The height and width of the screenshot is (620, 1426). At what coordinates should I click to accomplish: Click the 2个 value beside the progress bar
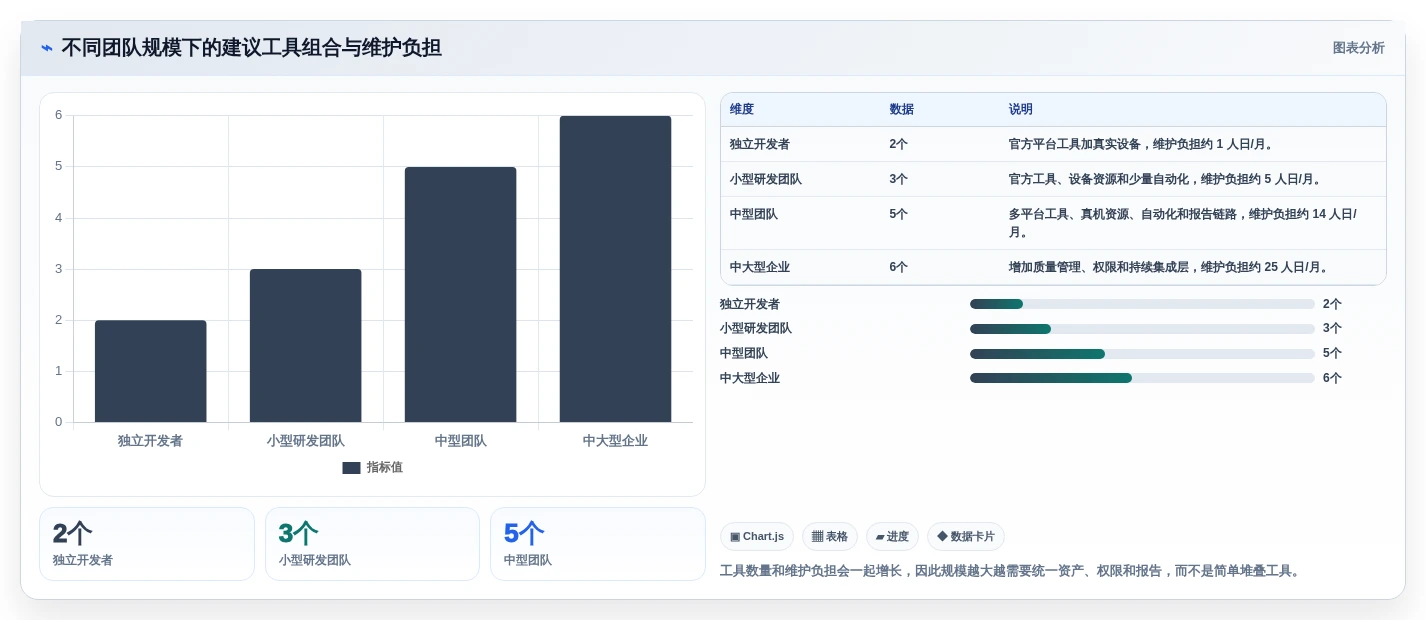click(x=1332, y=304)
